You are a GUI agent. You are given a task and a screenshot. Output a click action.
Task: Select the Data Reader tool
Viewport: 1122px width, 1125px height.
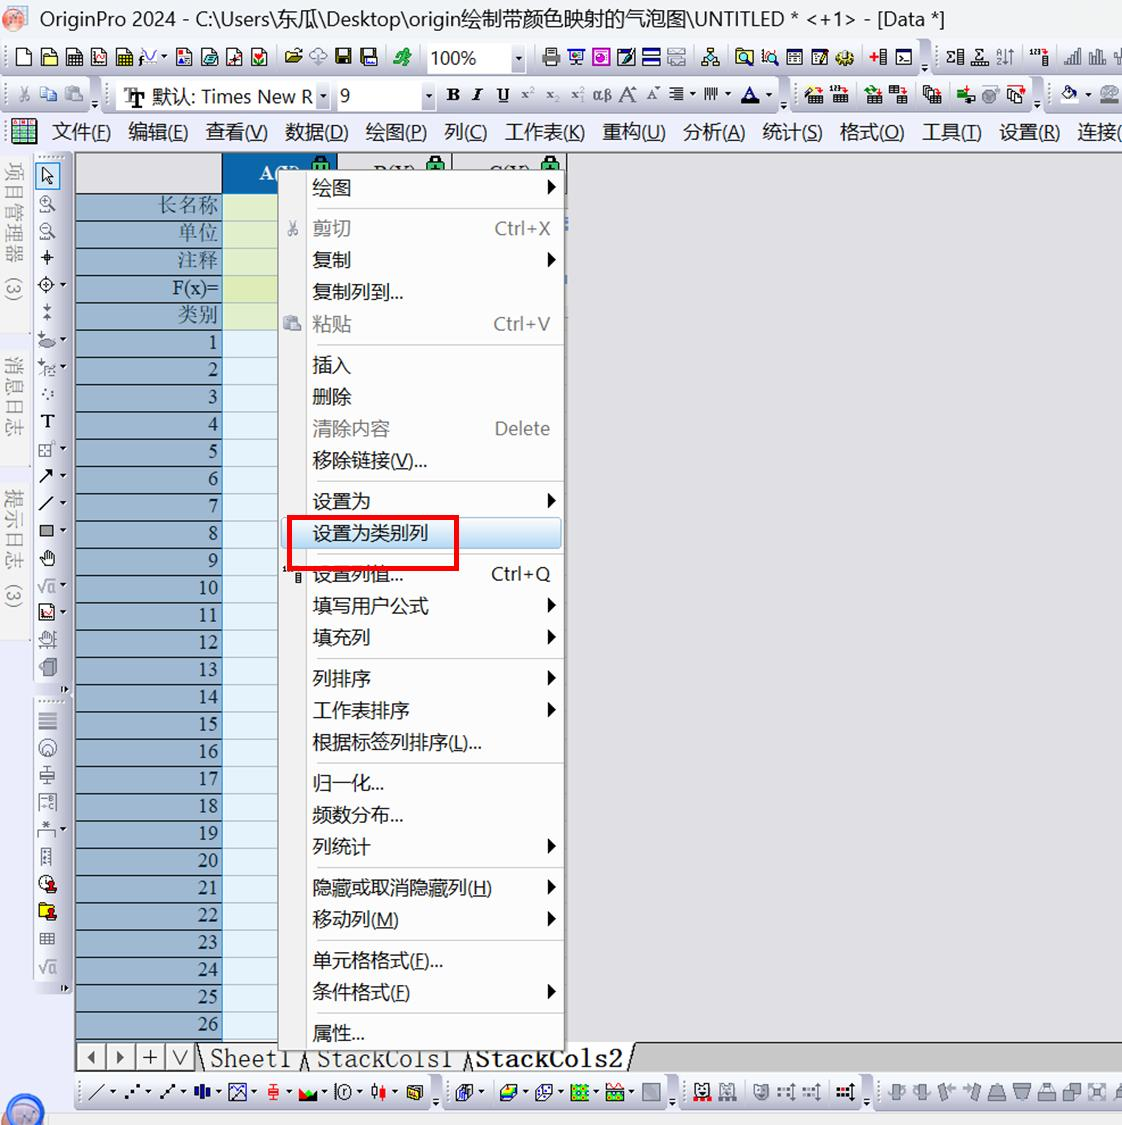46,285
